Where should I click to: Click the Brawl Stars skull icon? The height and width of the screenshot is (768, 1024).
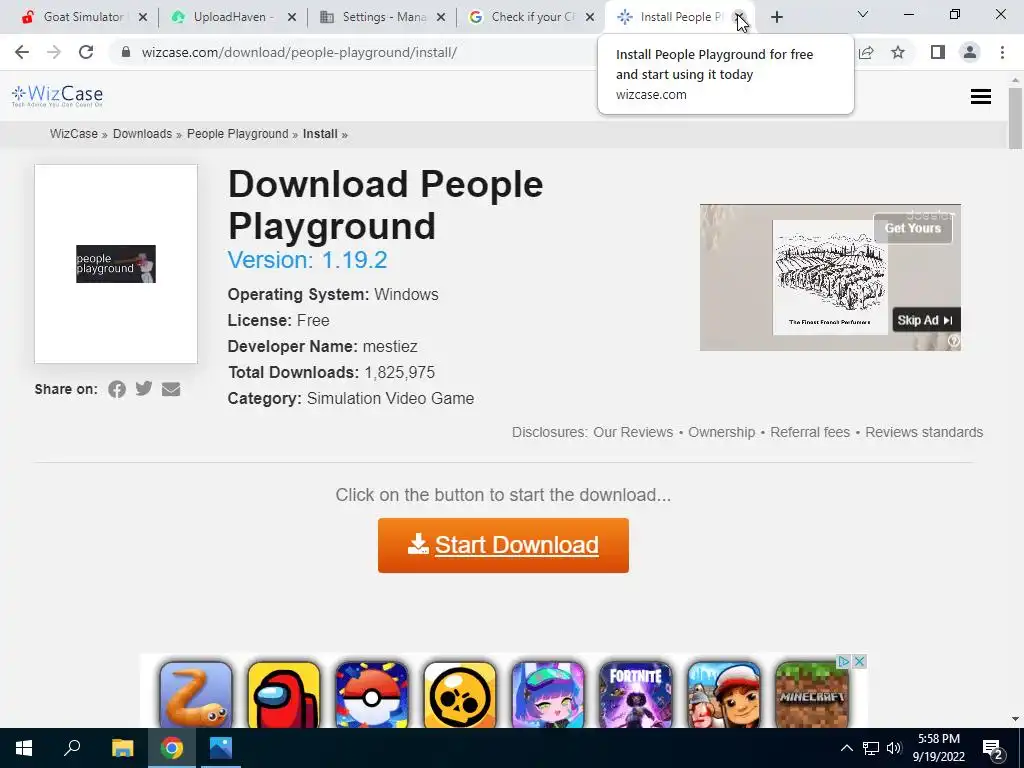pyautogui.click(x=460, y=695)
